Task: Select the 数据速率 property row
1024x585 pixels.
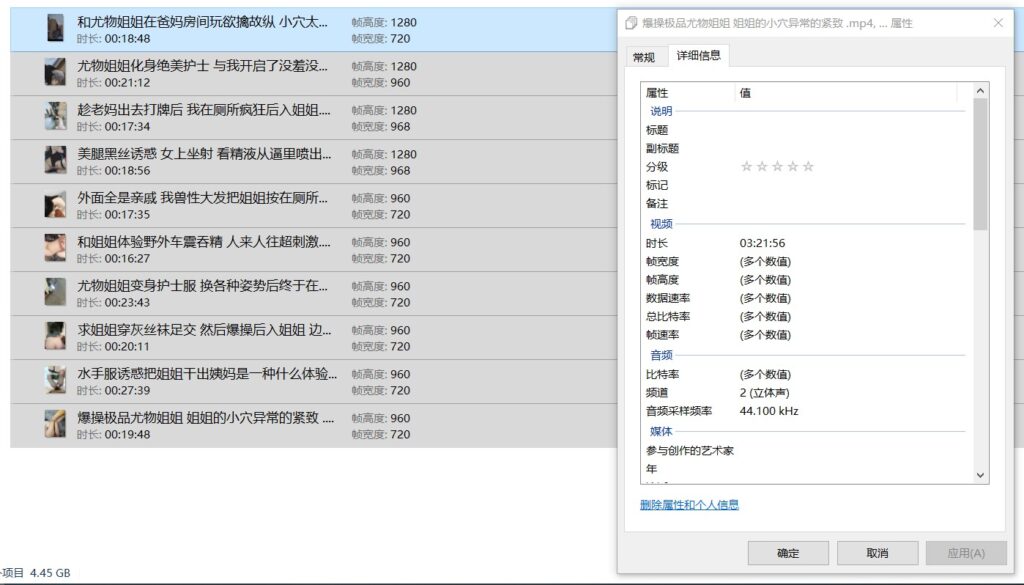Action: coord(805,298)
